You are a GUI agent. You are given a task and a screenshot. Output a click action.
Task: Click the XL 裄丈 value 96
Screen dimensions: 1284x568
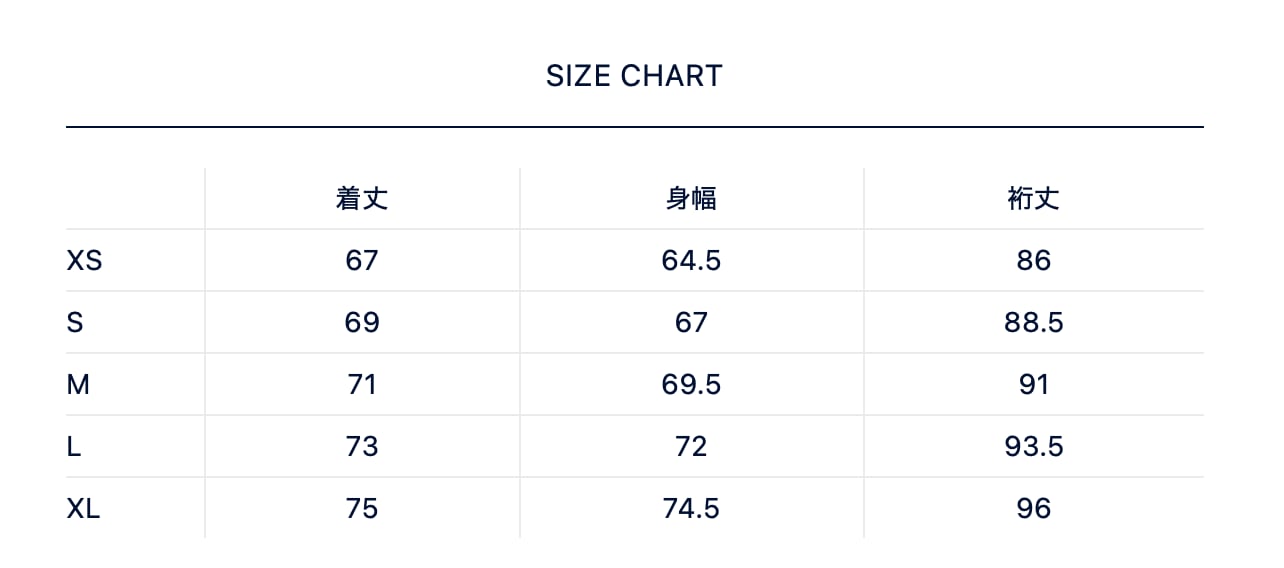pyautogui.click(x=1033, y=509)
